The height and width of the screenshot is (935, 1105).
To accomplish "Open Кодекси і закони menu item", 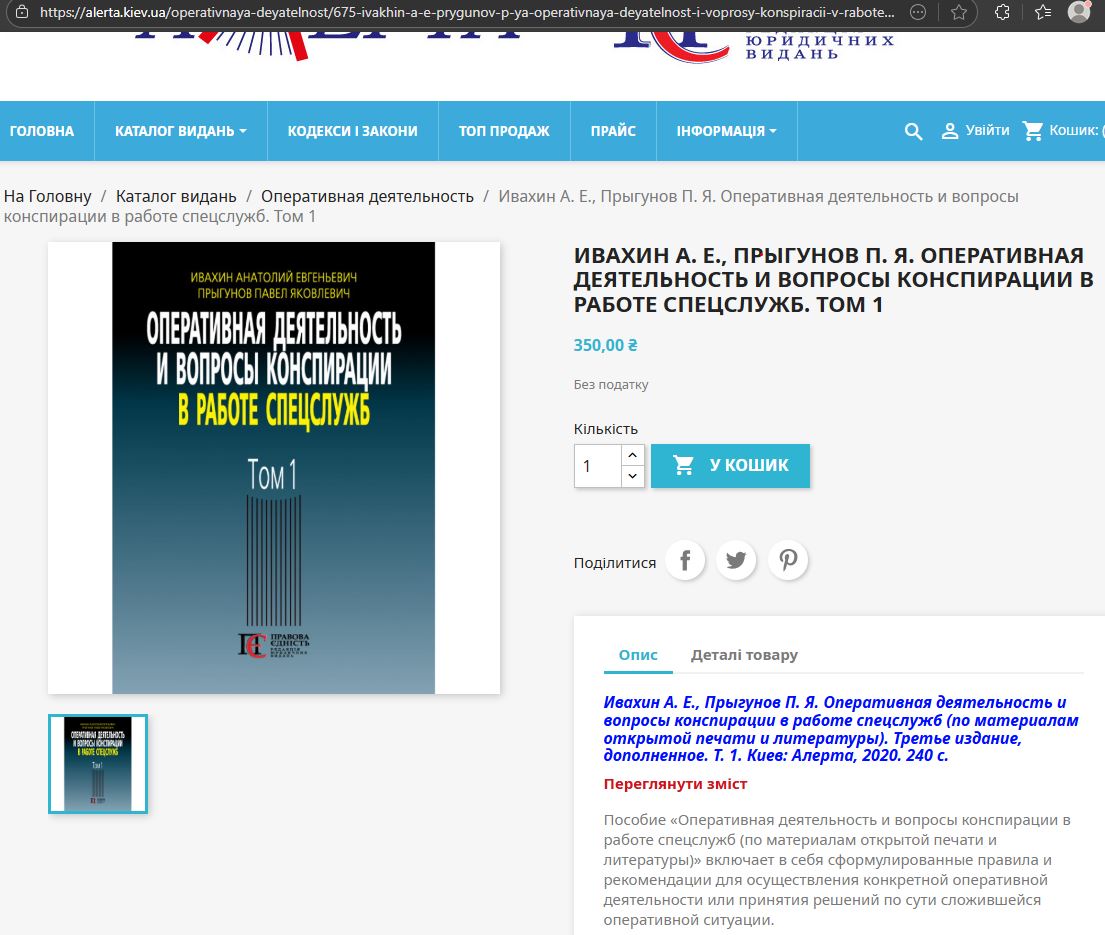I will (352, 131).
